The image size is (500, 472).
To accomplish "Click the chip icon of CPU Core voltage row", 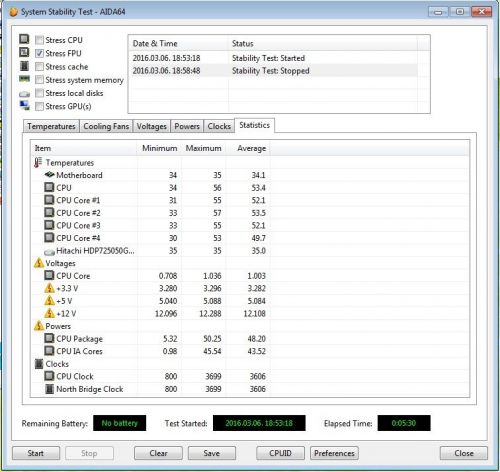I will click(49, 275).
